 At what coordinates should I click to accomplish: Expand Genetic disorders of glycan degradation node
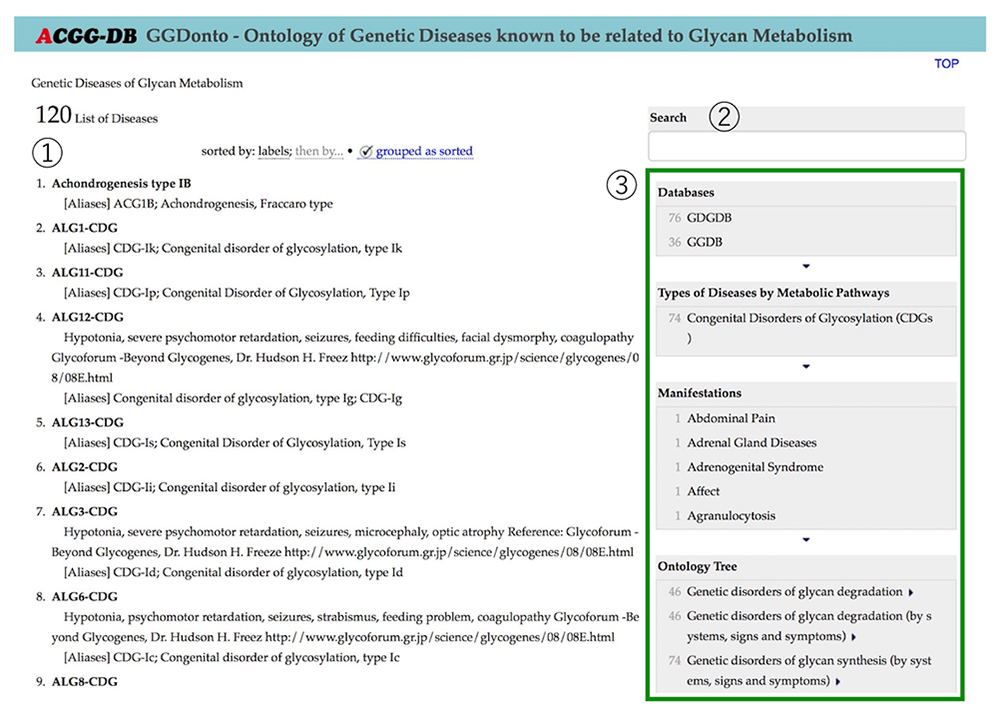tap(912, 592)
